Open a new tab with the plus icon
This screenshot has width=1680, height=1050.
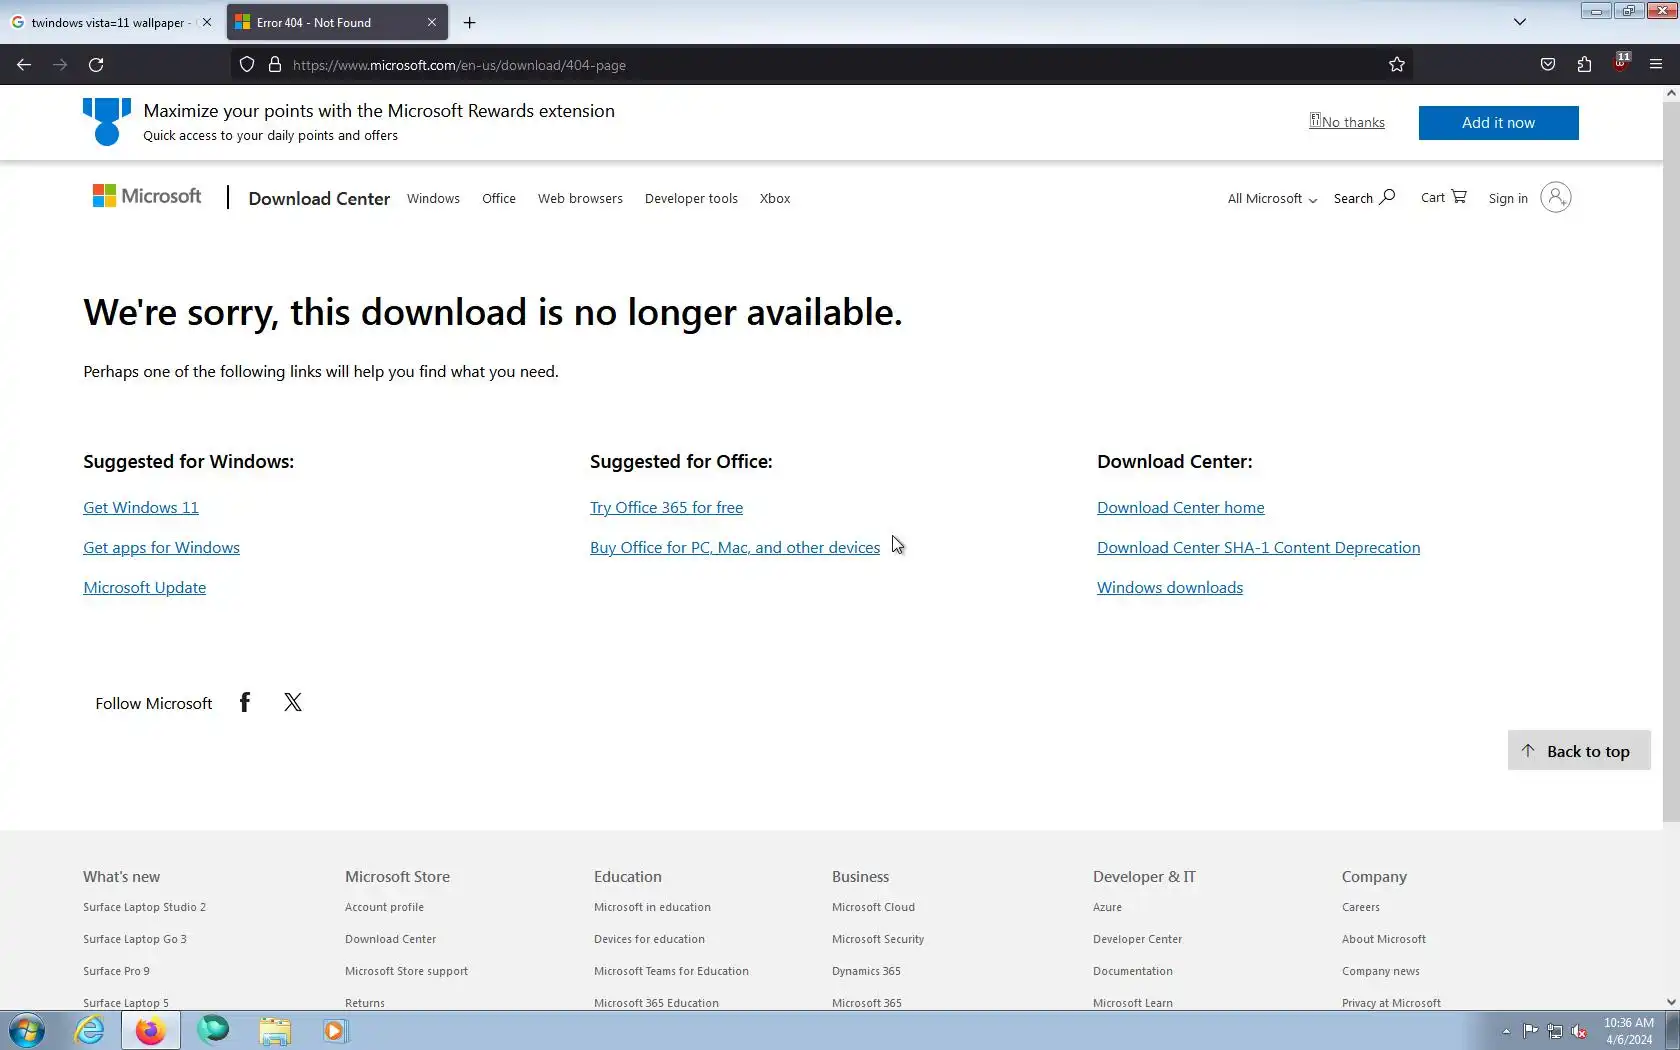[x=469, y=22]
